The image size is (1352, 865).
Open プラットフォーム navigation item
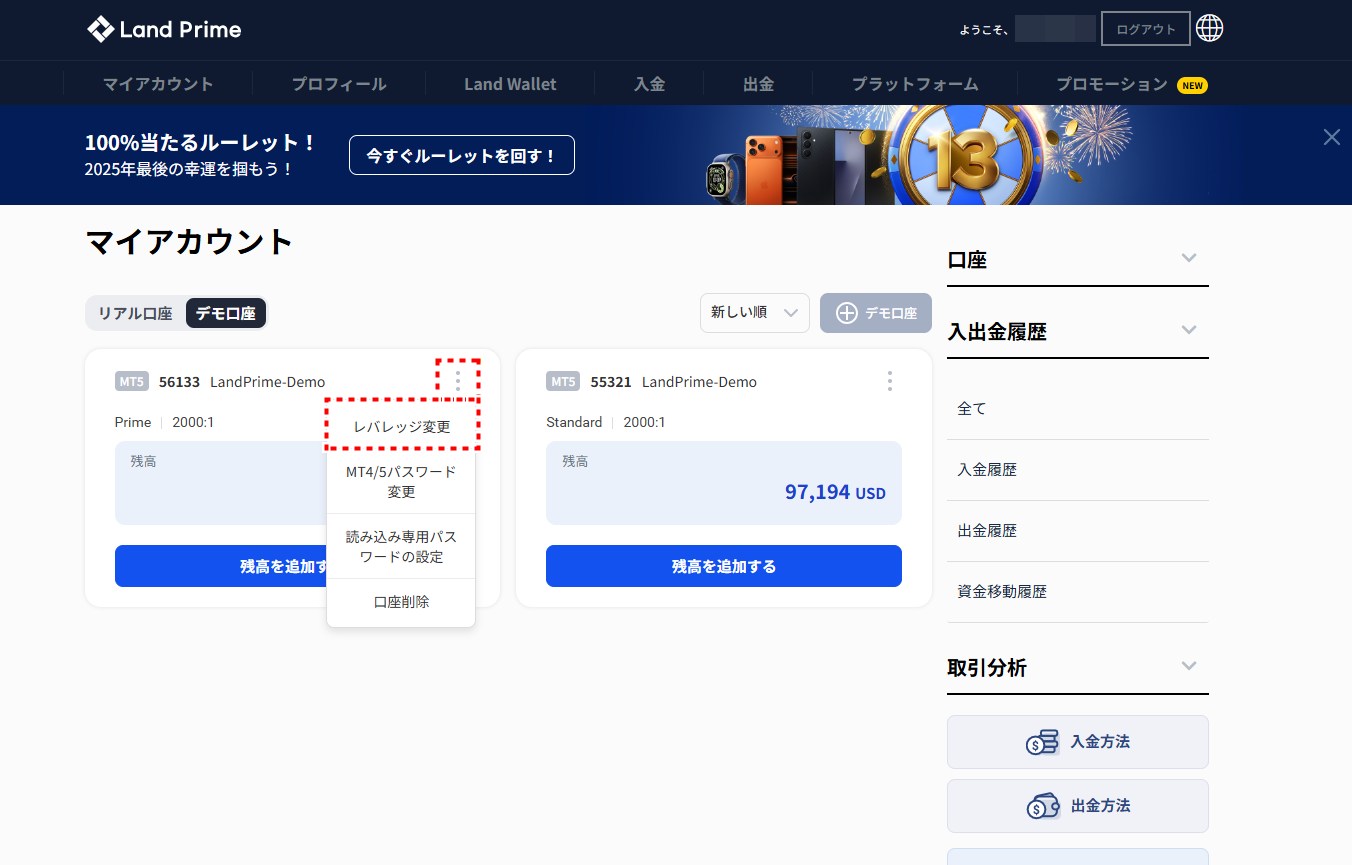915,84
